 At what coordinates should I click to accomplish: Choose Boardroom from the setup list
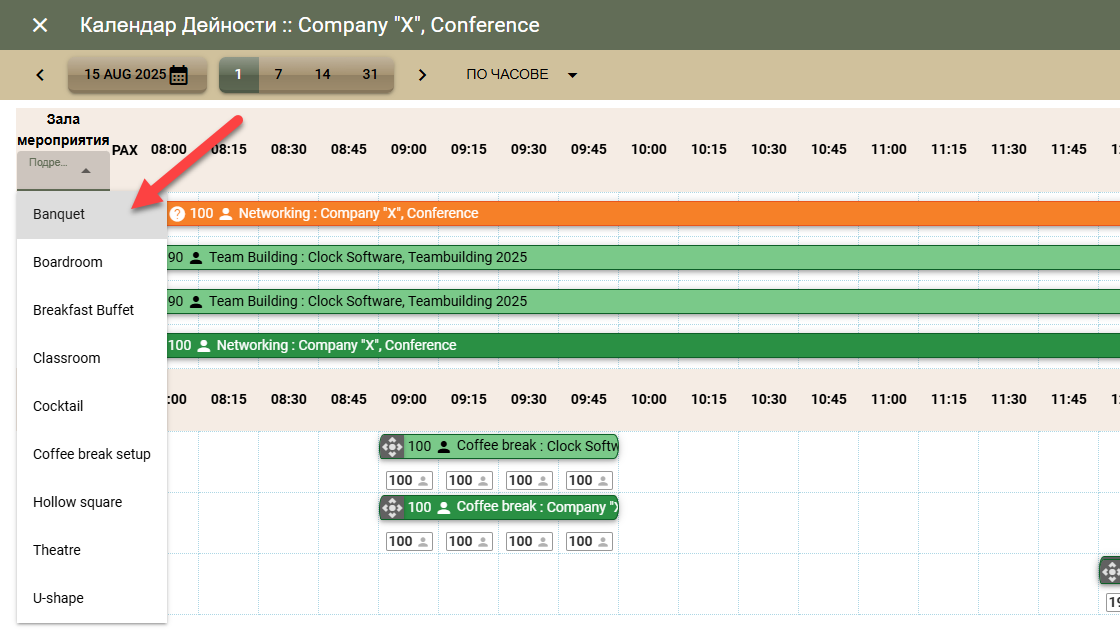pyautogui.click(x=92, y=262)
